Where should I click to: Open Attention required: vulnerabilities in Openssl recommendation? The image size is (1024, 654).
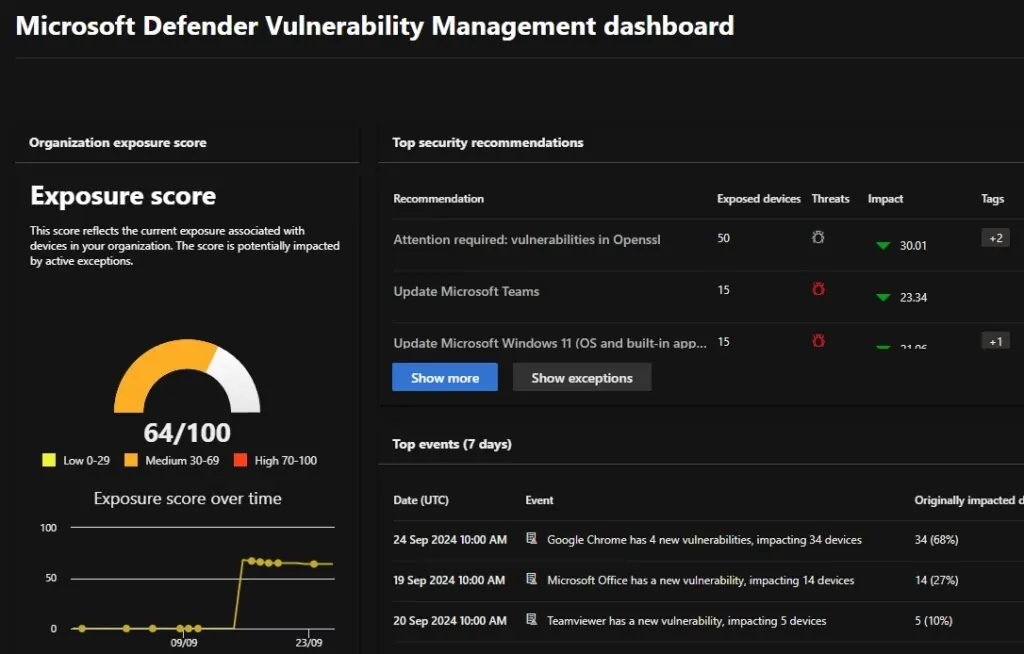tap(526, 240)
